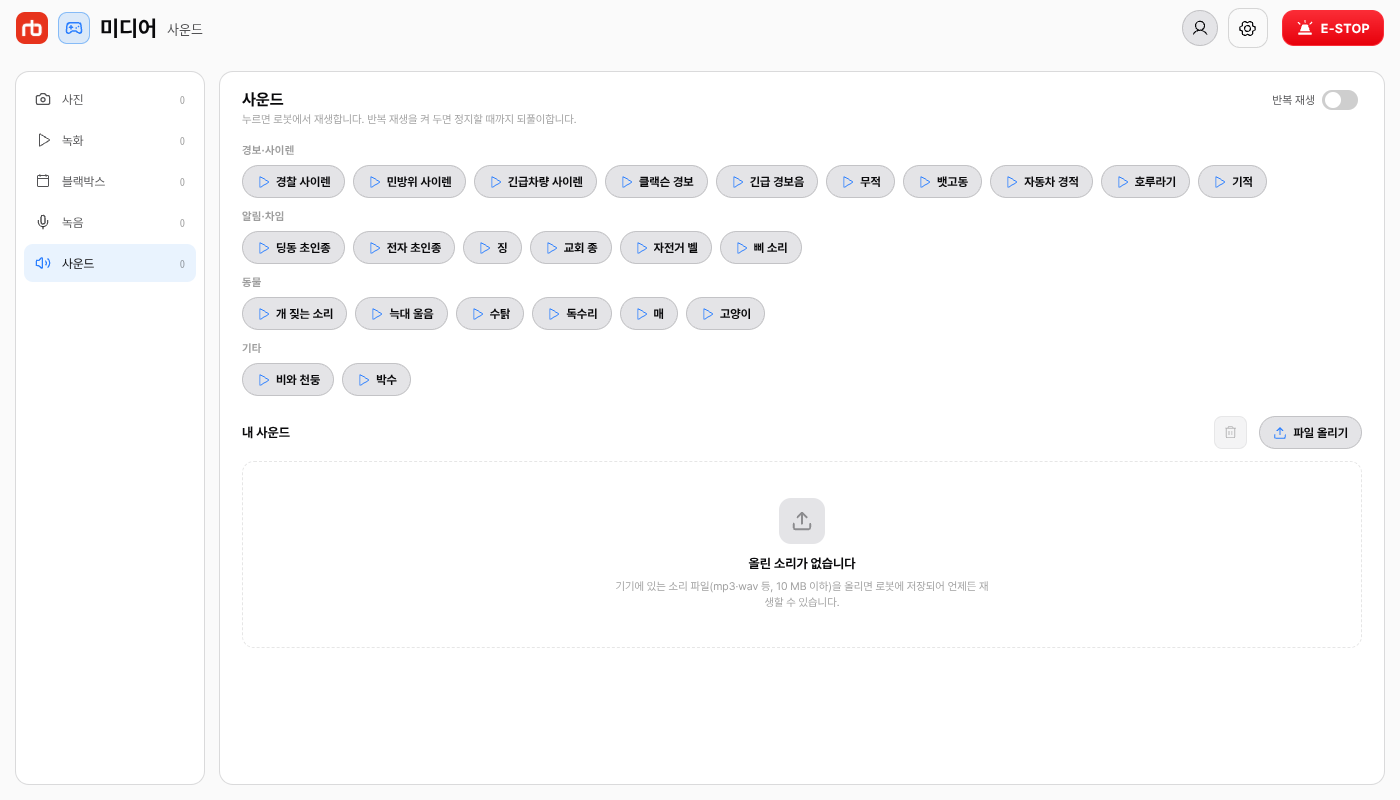Viewport: 1400px width, 800px height.
Task: Open the settings gear icon
Action: click(1248, 28)
